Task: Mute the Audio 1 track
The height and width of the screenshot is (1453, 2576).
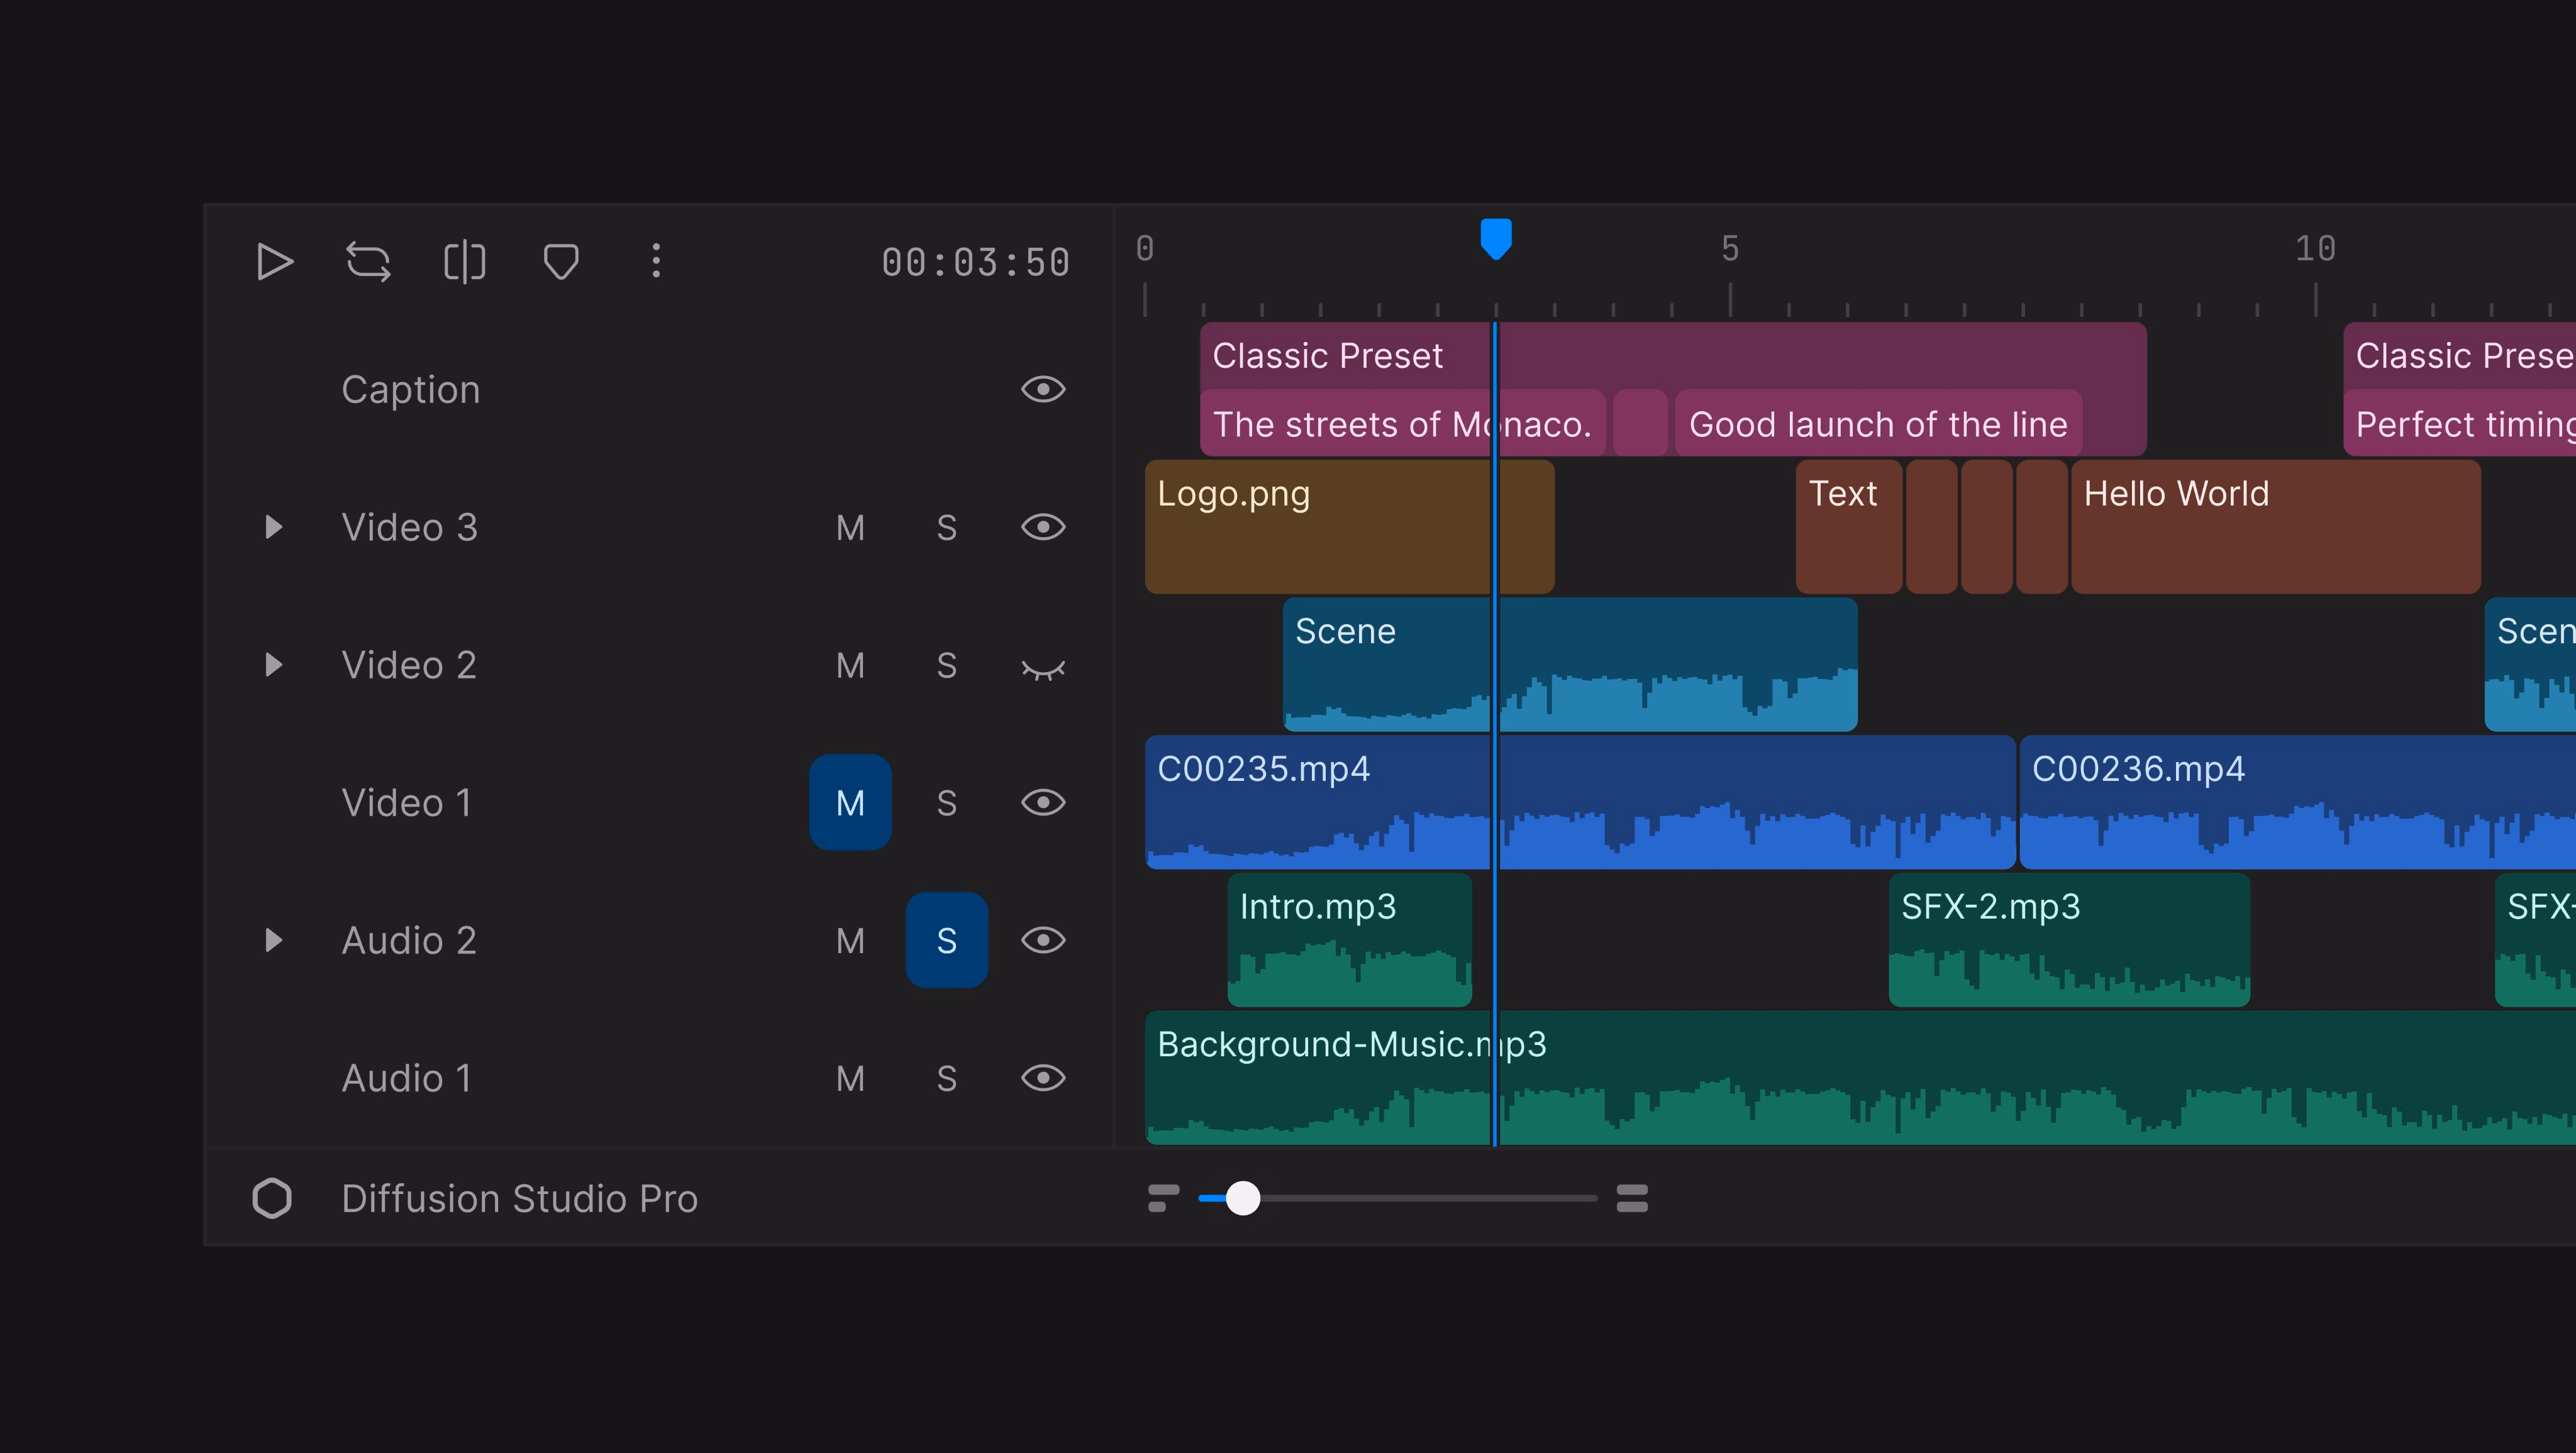Action: coord(850,1078)
